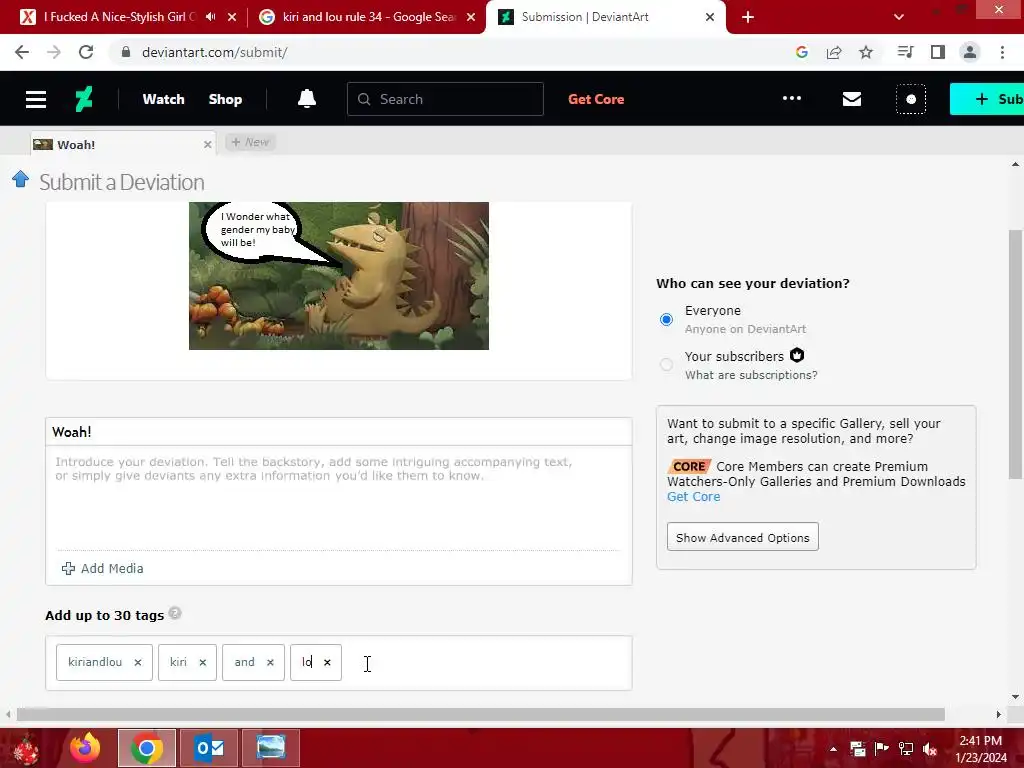Click Add Media

(103, 569)
